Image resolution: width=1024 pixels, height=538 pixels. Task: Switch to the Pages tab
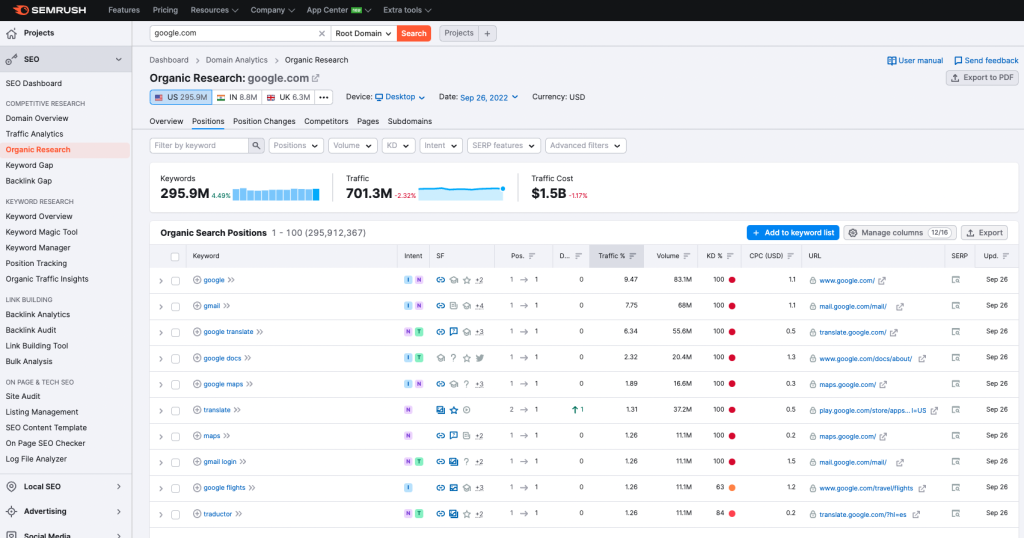[368, 121]
